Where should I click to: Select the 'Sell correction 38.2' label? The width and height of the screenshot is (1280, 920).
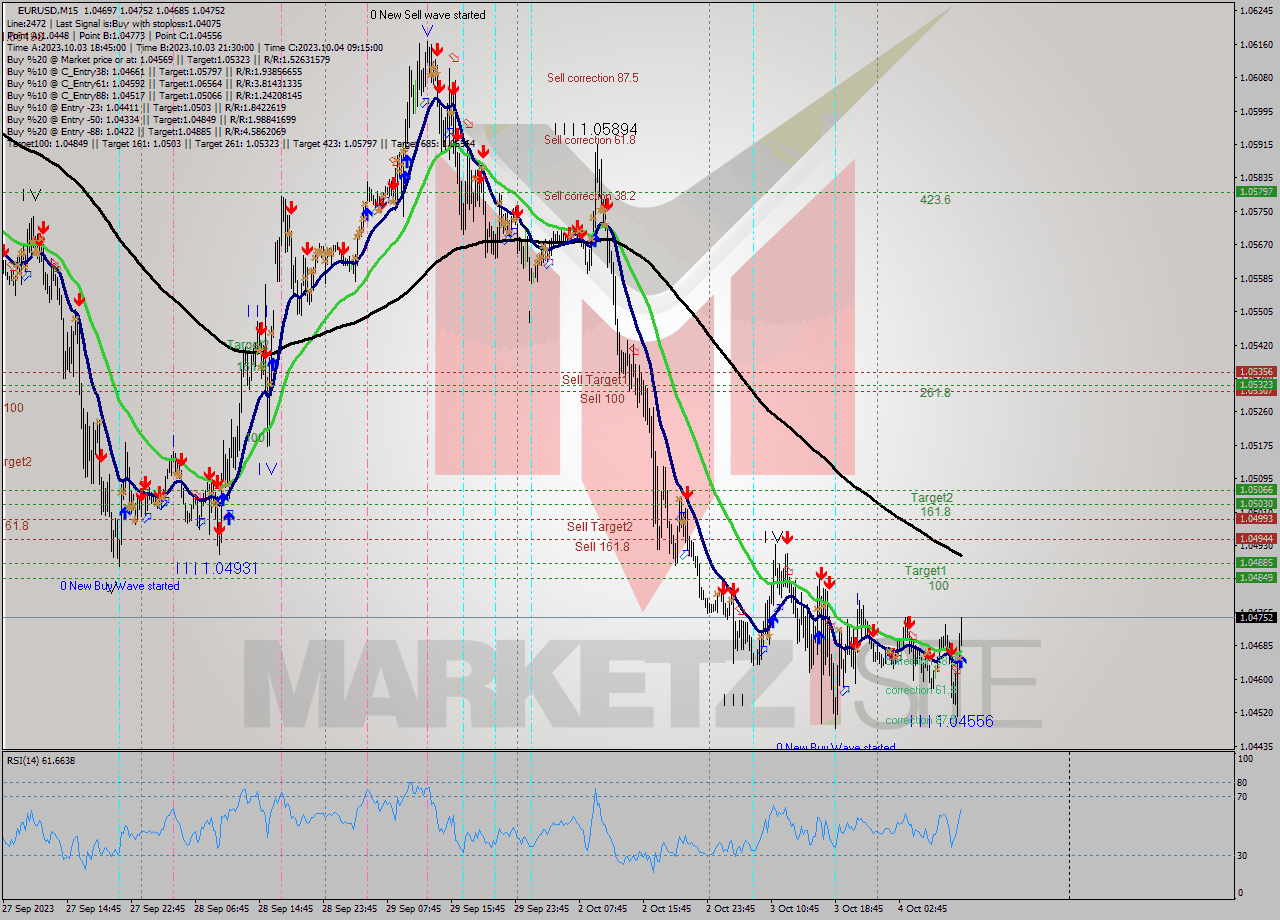click(589, 196)
